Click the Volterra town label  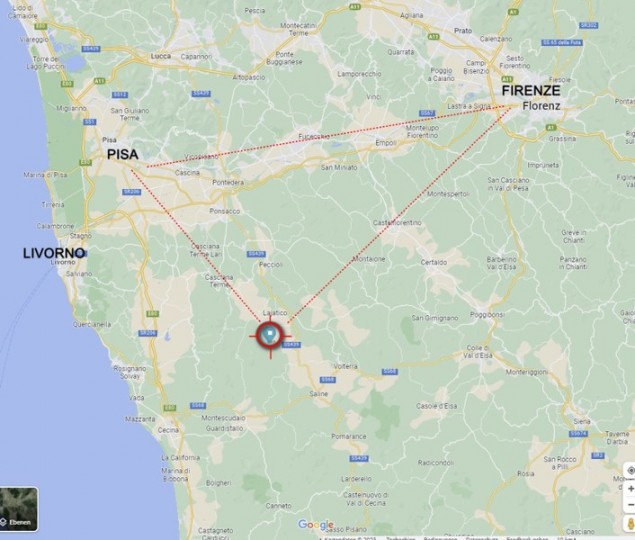345,366
